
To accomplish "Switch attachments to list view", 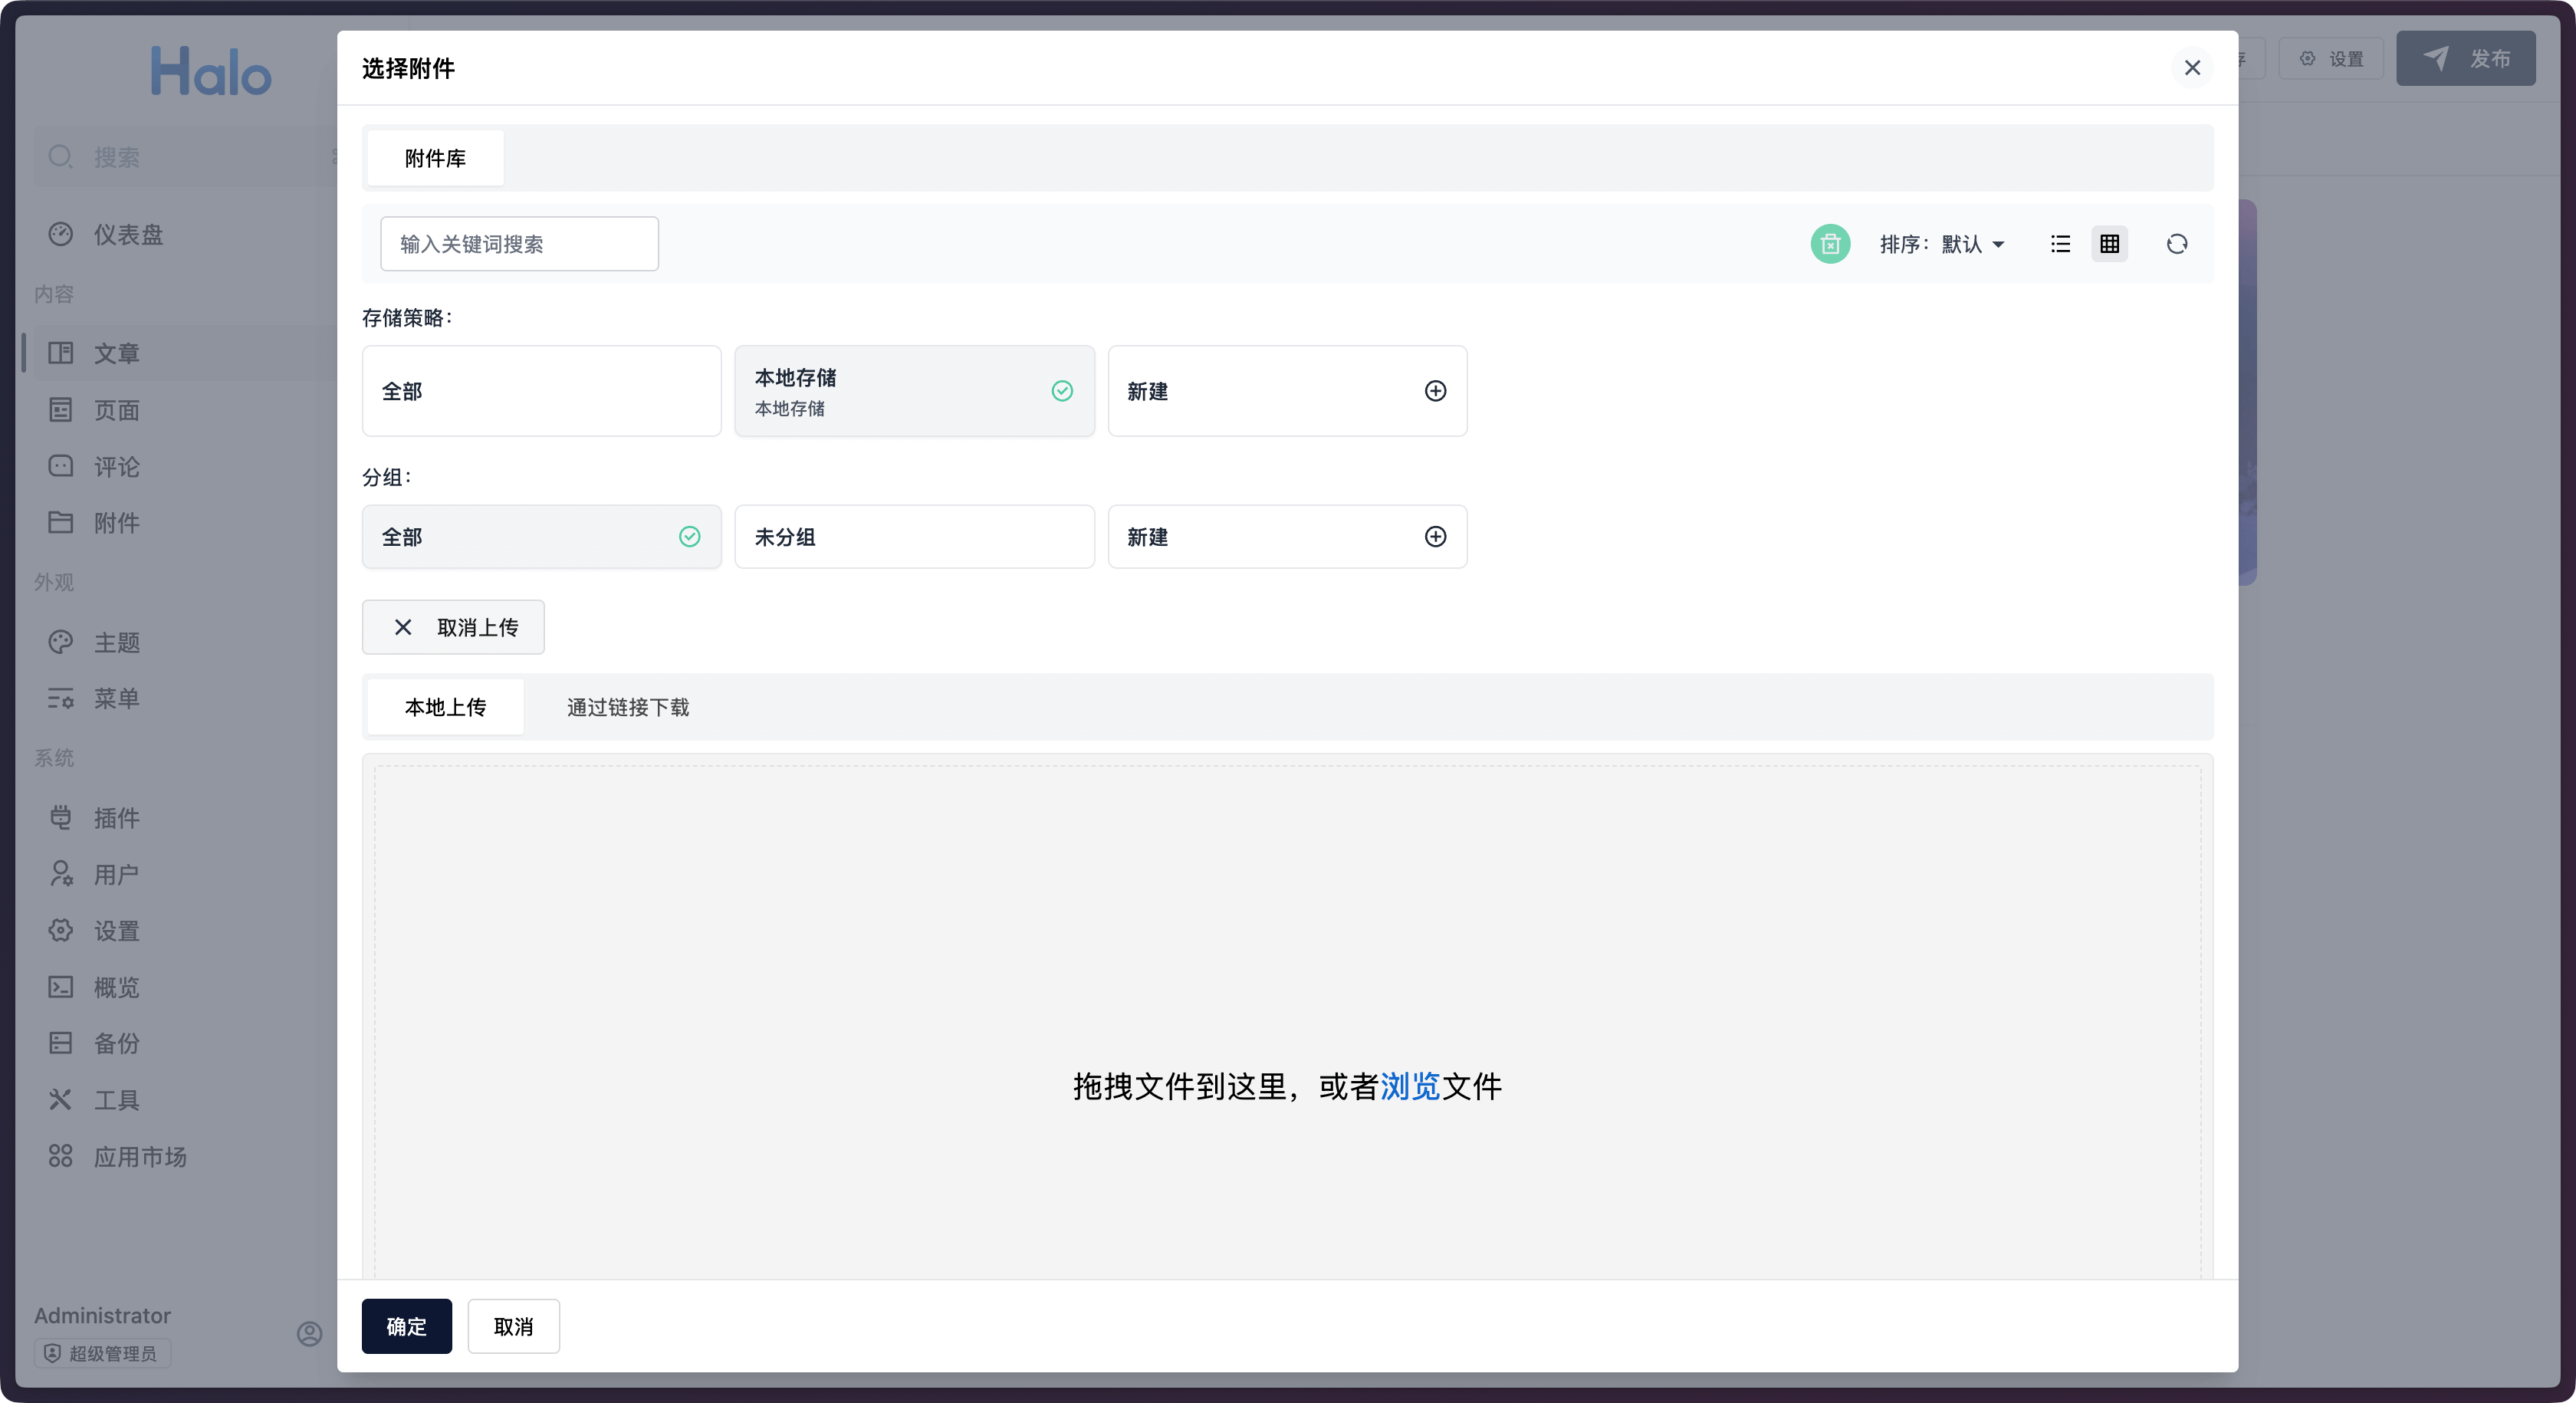I will pos(2060,243).
